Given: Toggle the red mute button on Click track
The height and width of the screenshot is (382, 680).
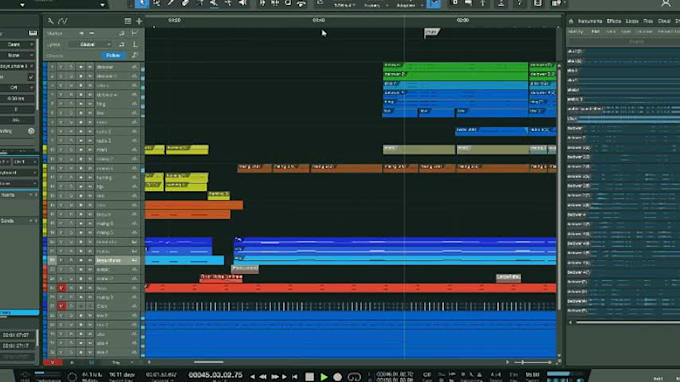Looking at the screenshot, I should (x=62, y=306).
